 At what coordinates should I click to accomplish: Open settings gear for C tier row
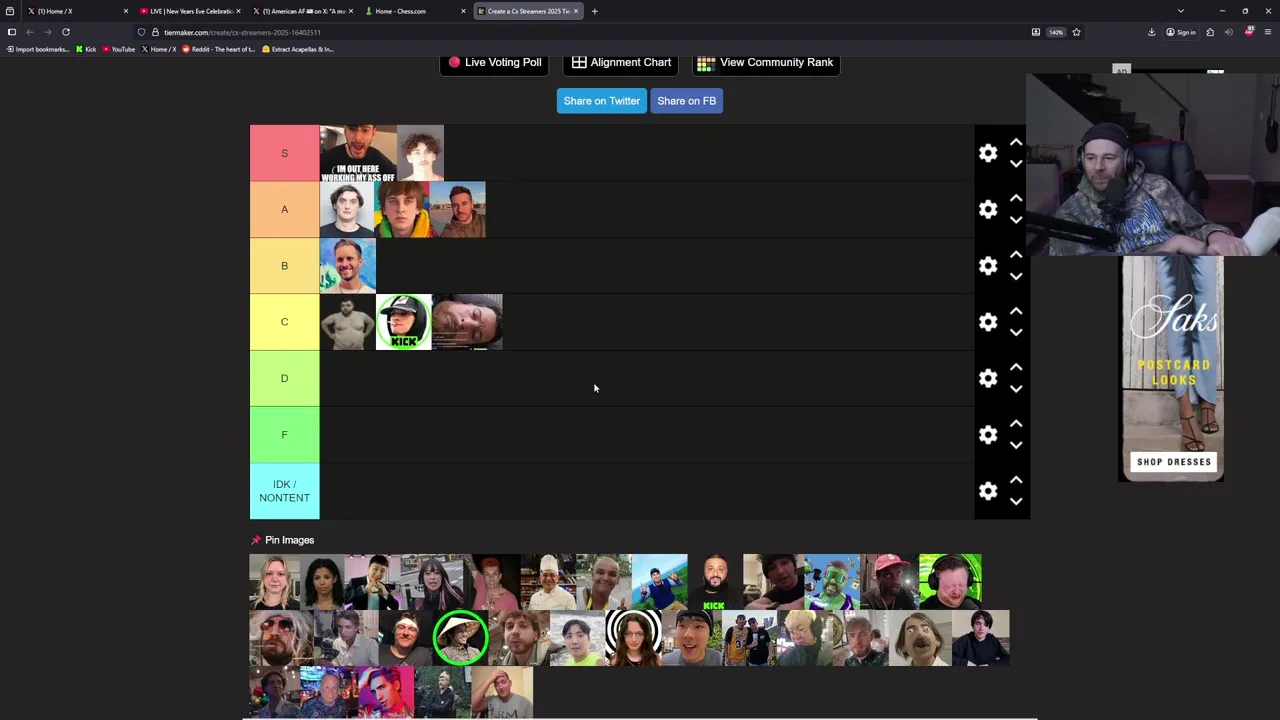click(x=988, y=322)
